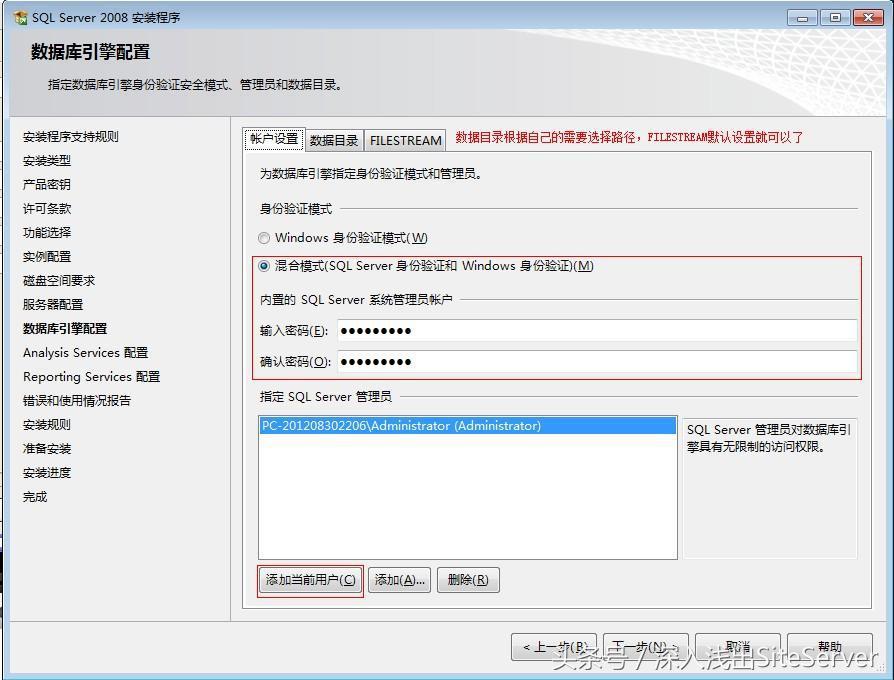Click the 输入密码 password field
The height and width of the screenshot is (680, 894).
(597, 331)
